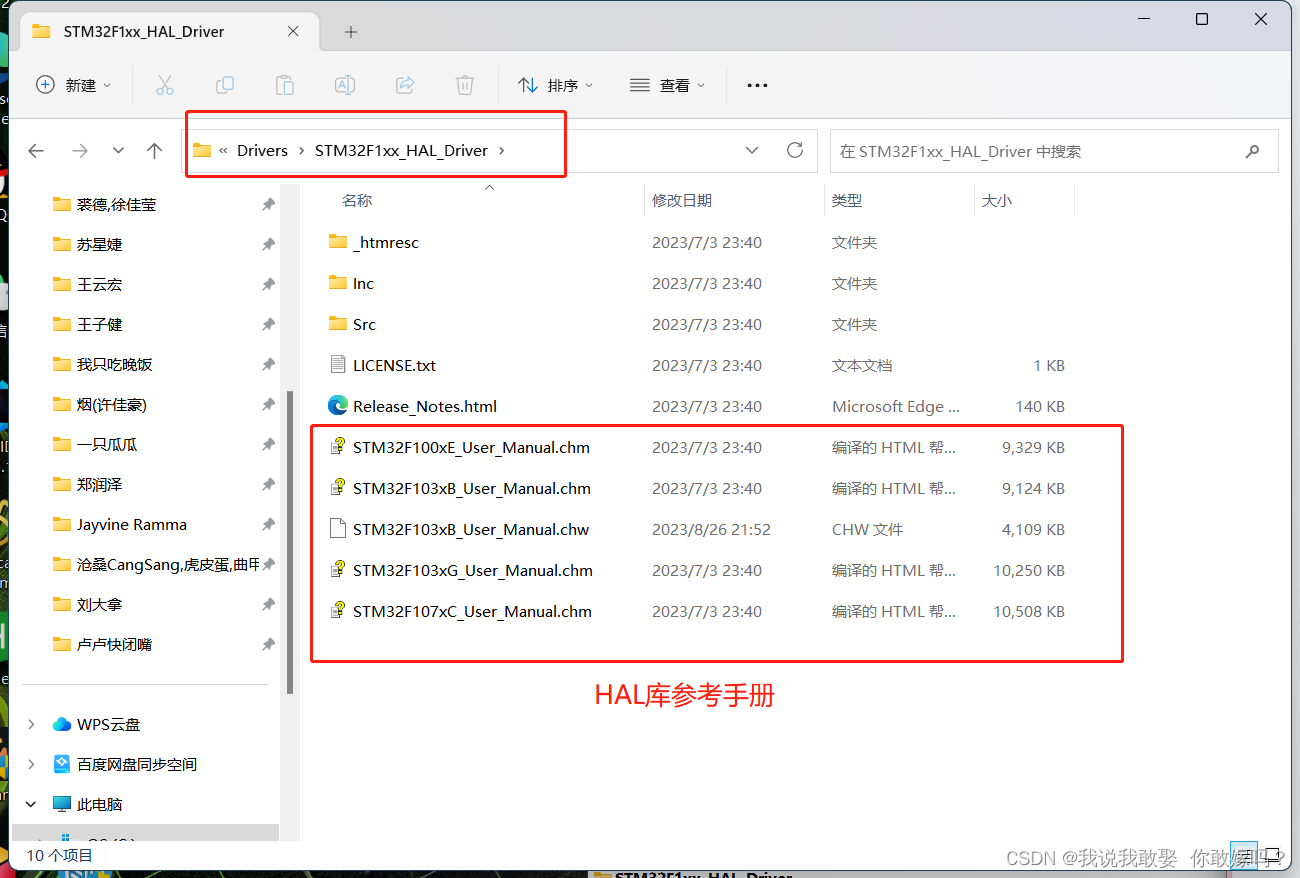
Task: Navigate back using the left arrow
Action: click(36, 150)
